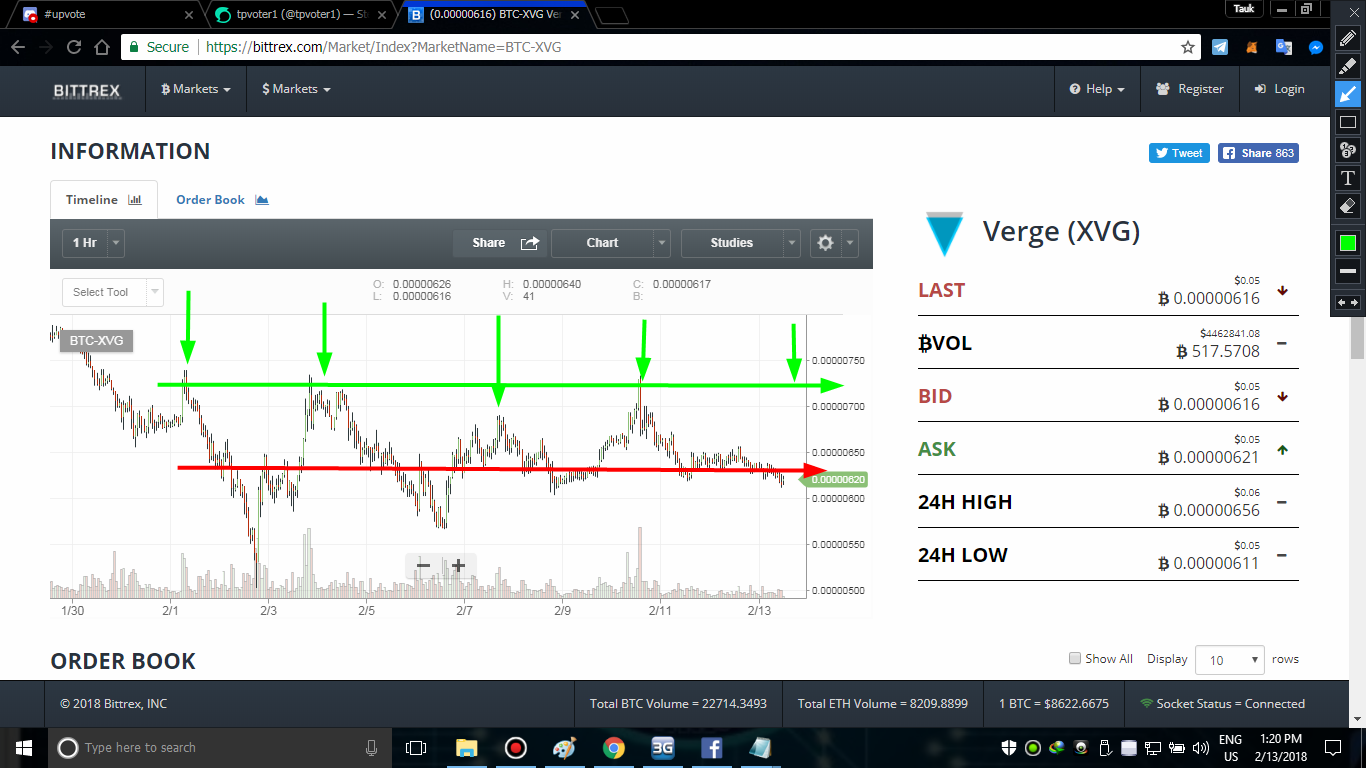
Task: Open the Bitcoin Markets dropdown menu
Action: point(196,89)
